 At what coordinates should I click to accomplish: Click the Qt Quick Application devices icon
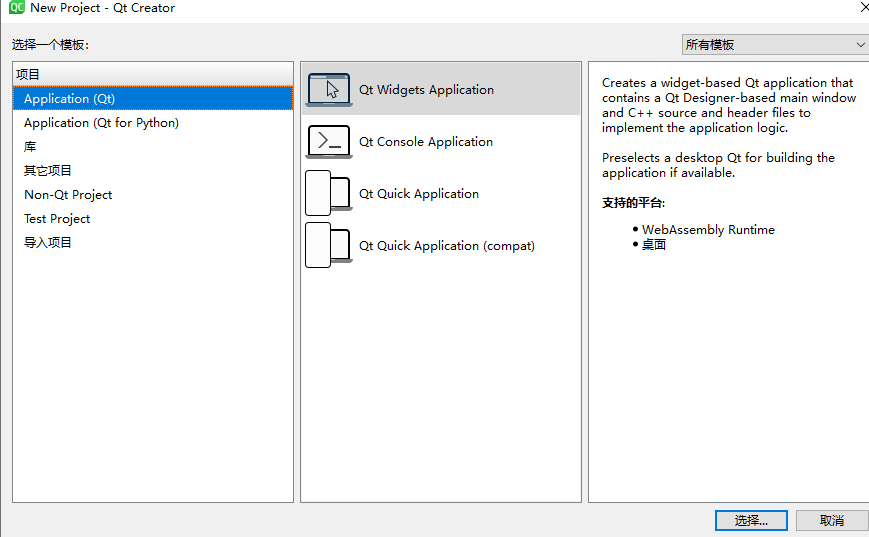pyautogui.click(x=329, y=193)
